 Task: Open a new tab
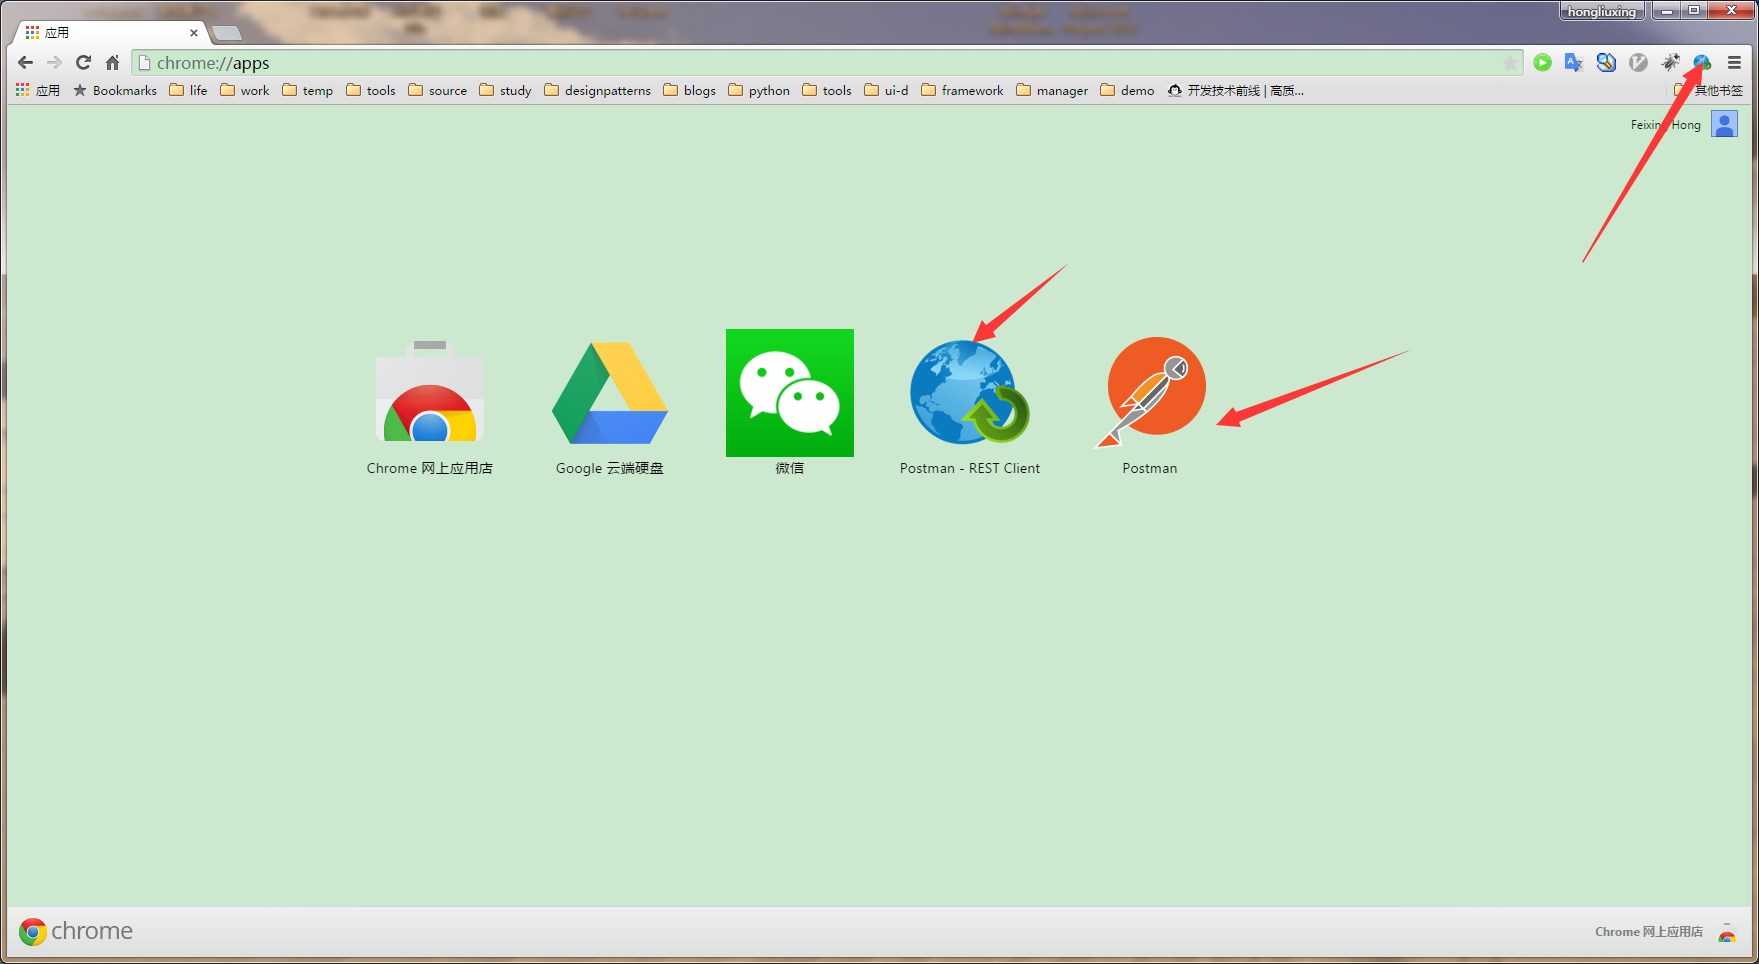(x=227, y=33)
